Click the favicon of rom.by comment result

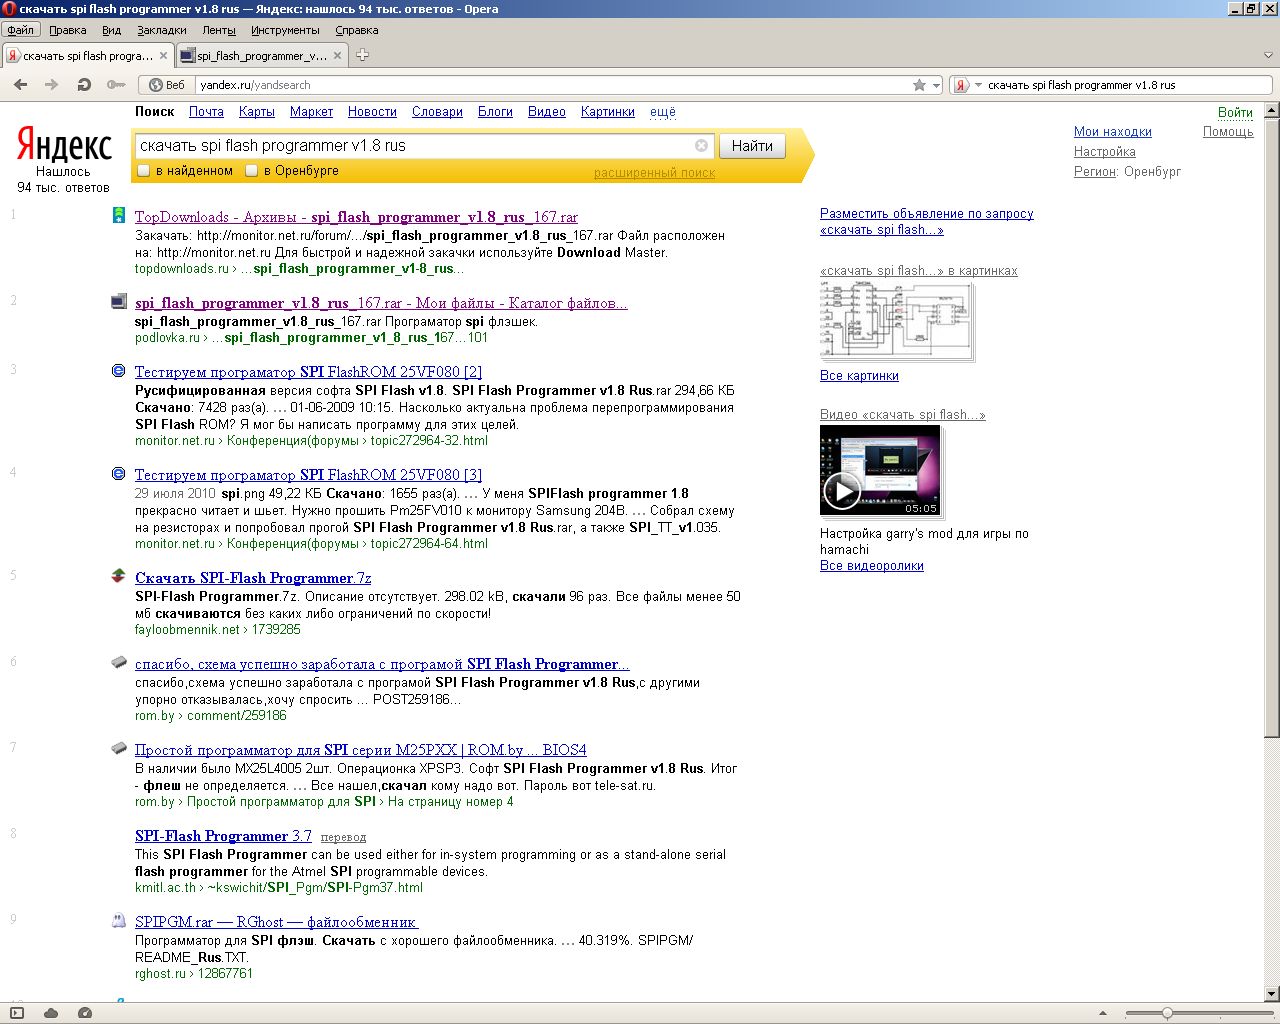(119, 663)
